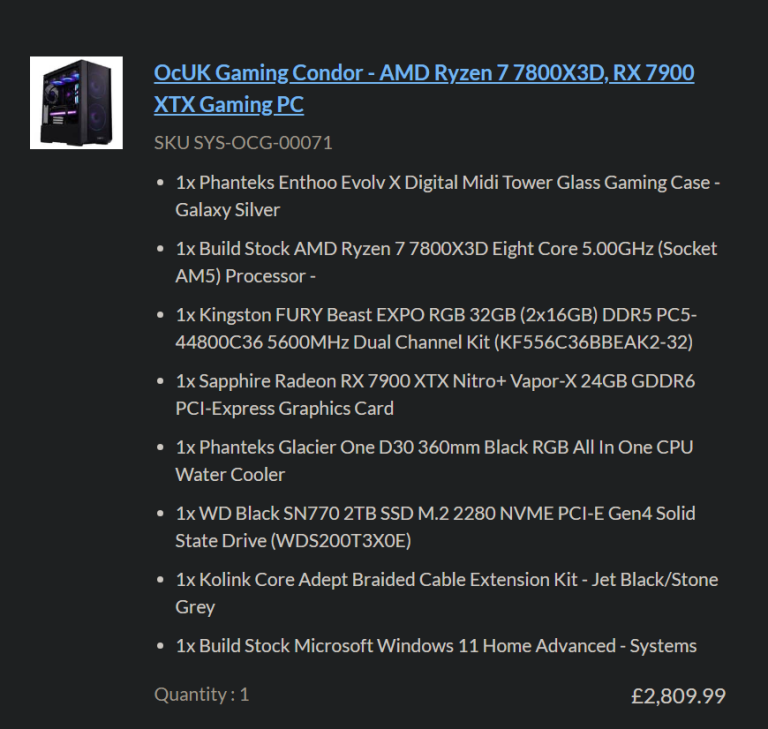Click the bullet beside the Windows 11 entry
This screenshot has height=729, width=768.
pyautogui.click(x=160, y=646)
